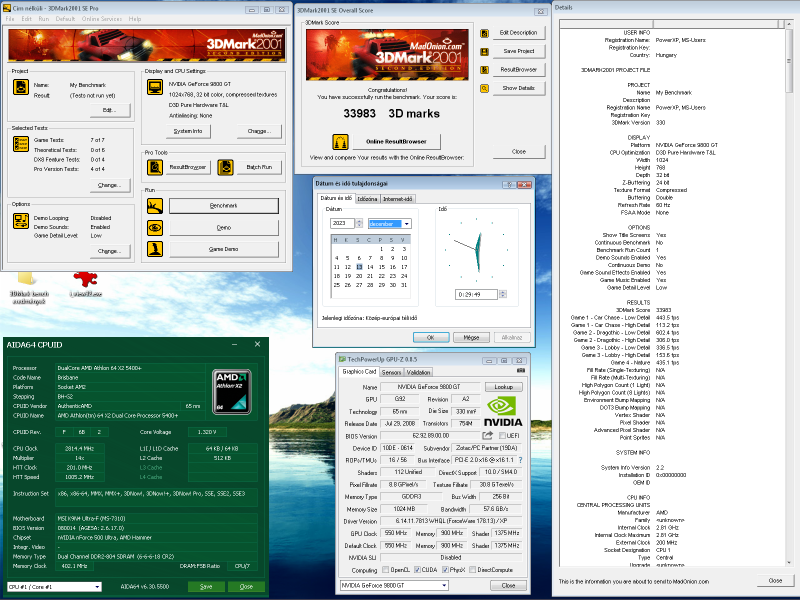Click the Lookup button in GPU-Z
Image resolution: width=800 pixels, height=600 pixels.
504,387
